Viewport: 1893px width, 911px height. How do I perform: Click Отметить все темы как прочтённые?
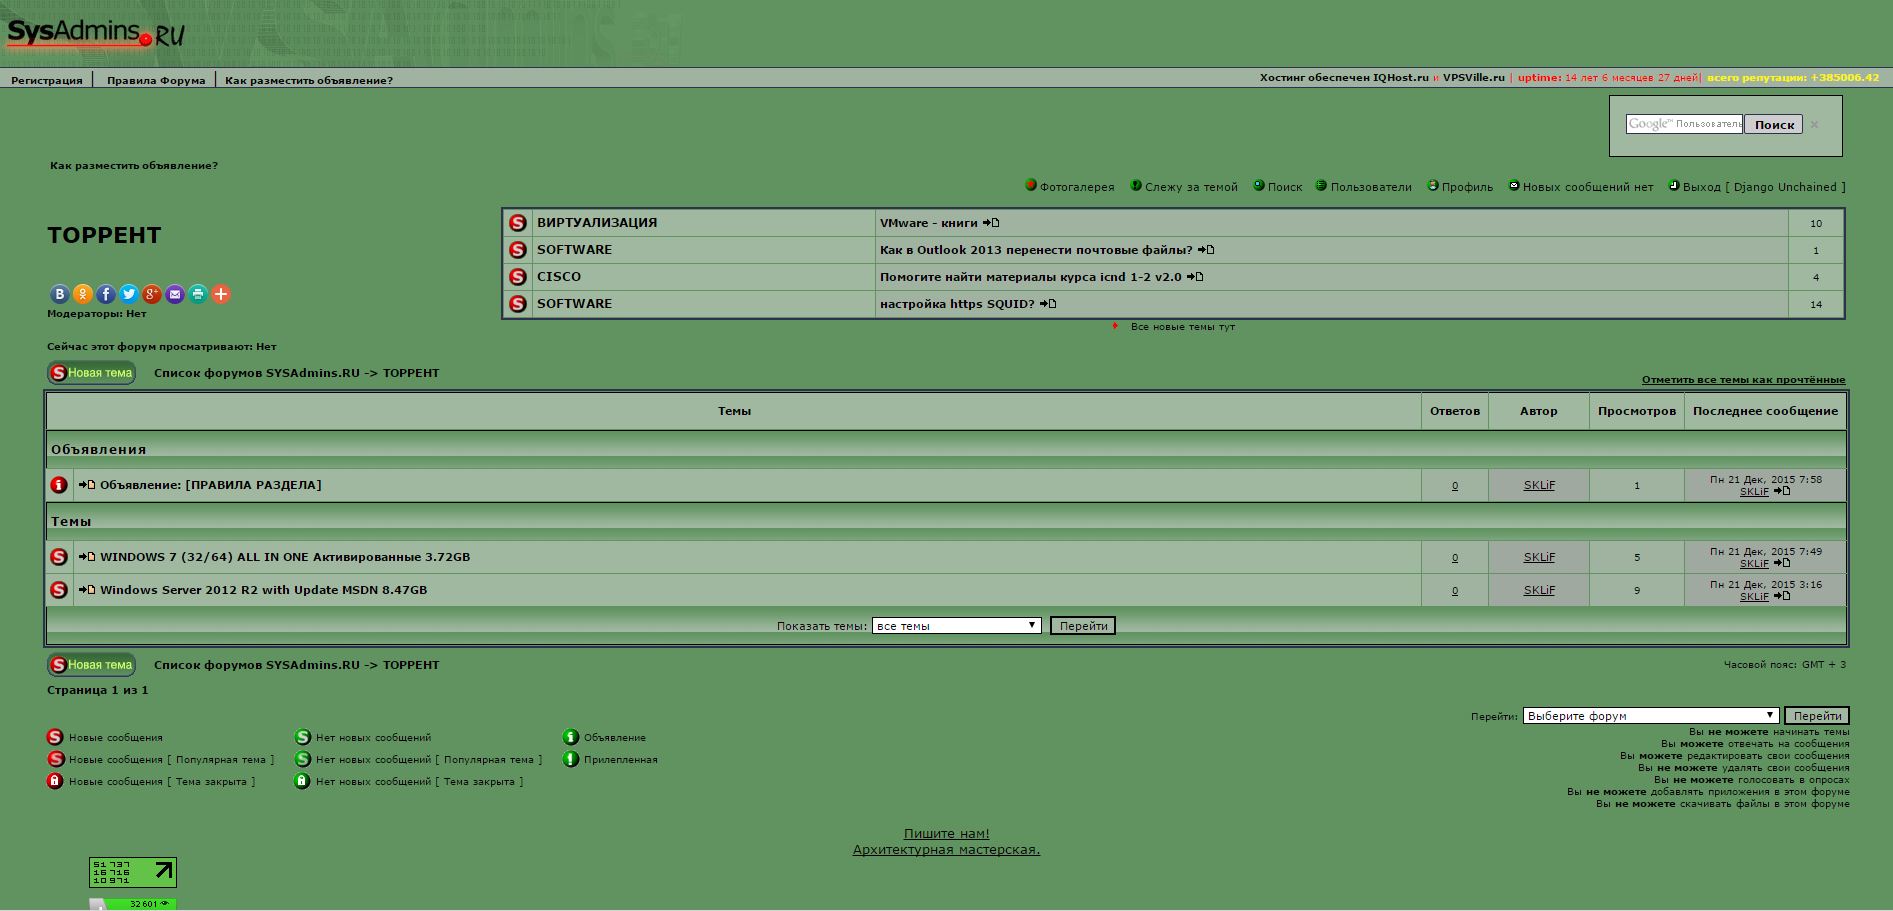(1743, 380)
